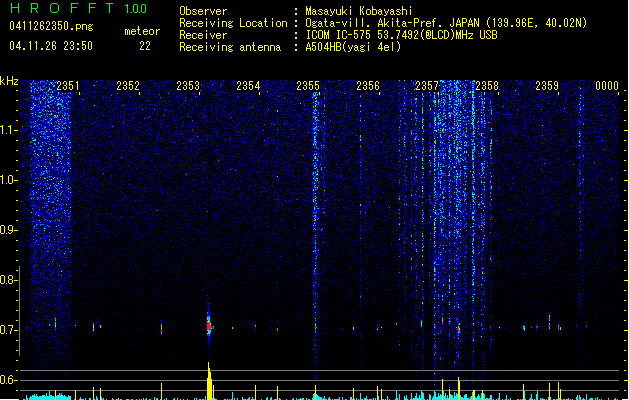Screen dimensions: 629x400
Task: Click the 2359 time marker
Action: (547, 85)
